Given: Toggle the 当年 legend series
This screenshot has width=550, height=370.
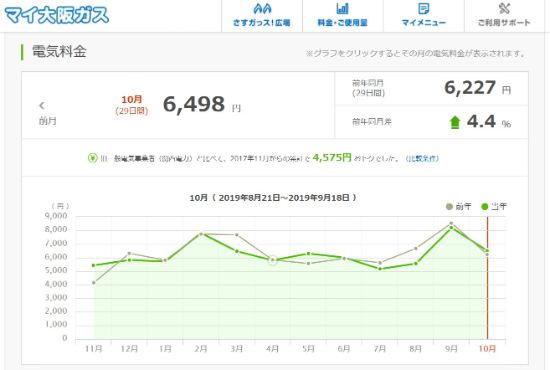Looking at the screenshot, I should [x=494, y=207].
